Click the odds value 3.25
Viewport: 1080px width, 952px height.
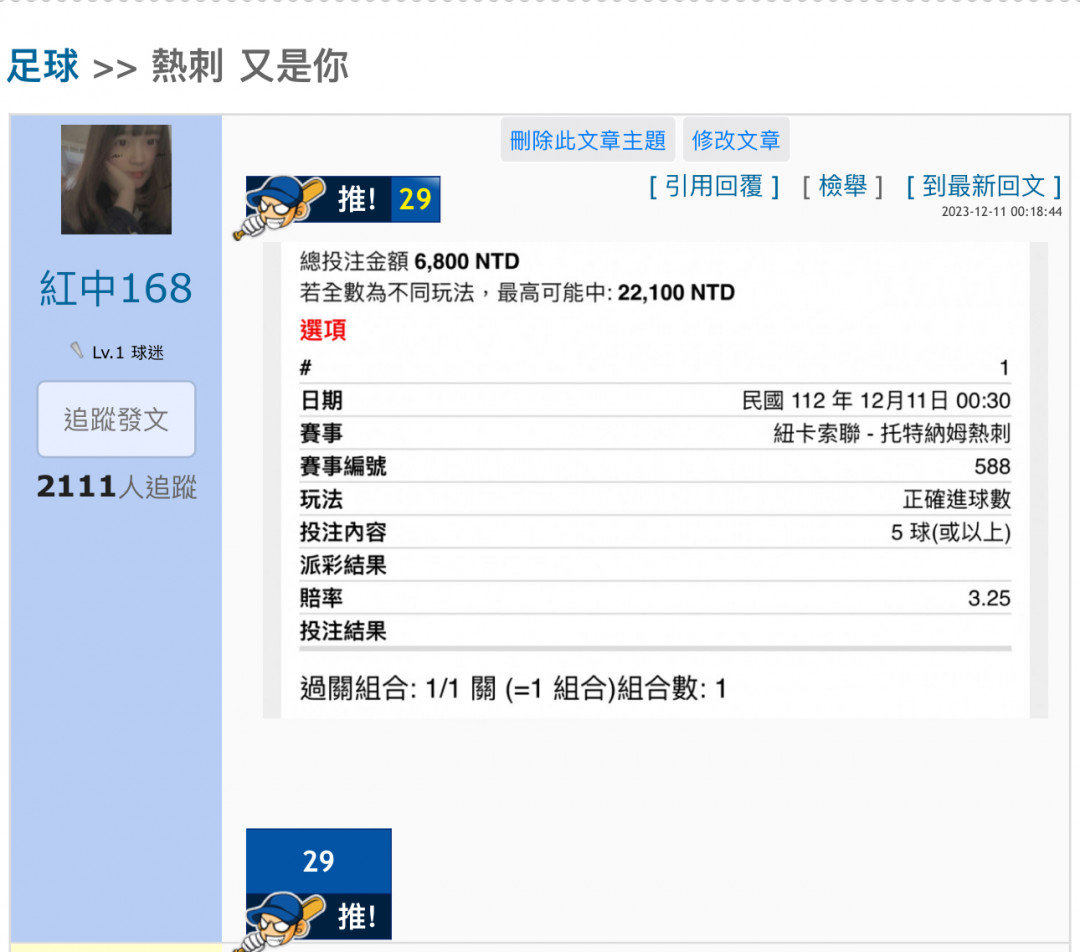pos(989,598)
